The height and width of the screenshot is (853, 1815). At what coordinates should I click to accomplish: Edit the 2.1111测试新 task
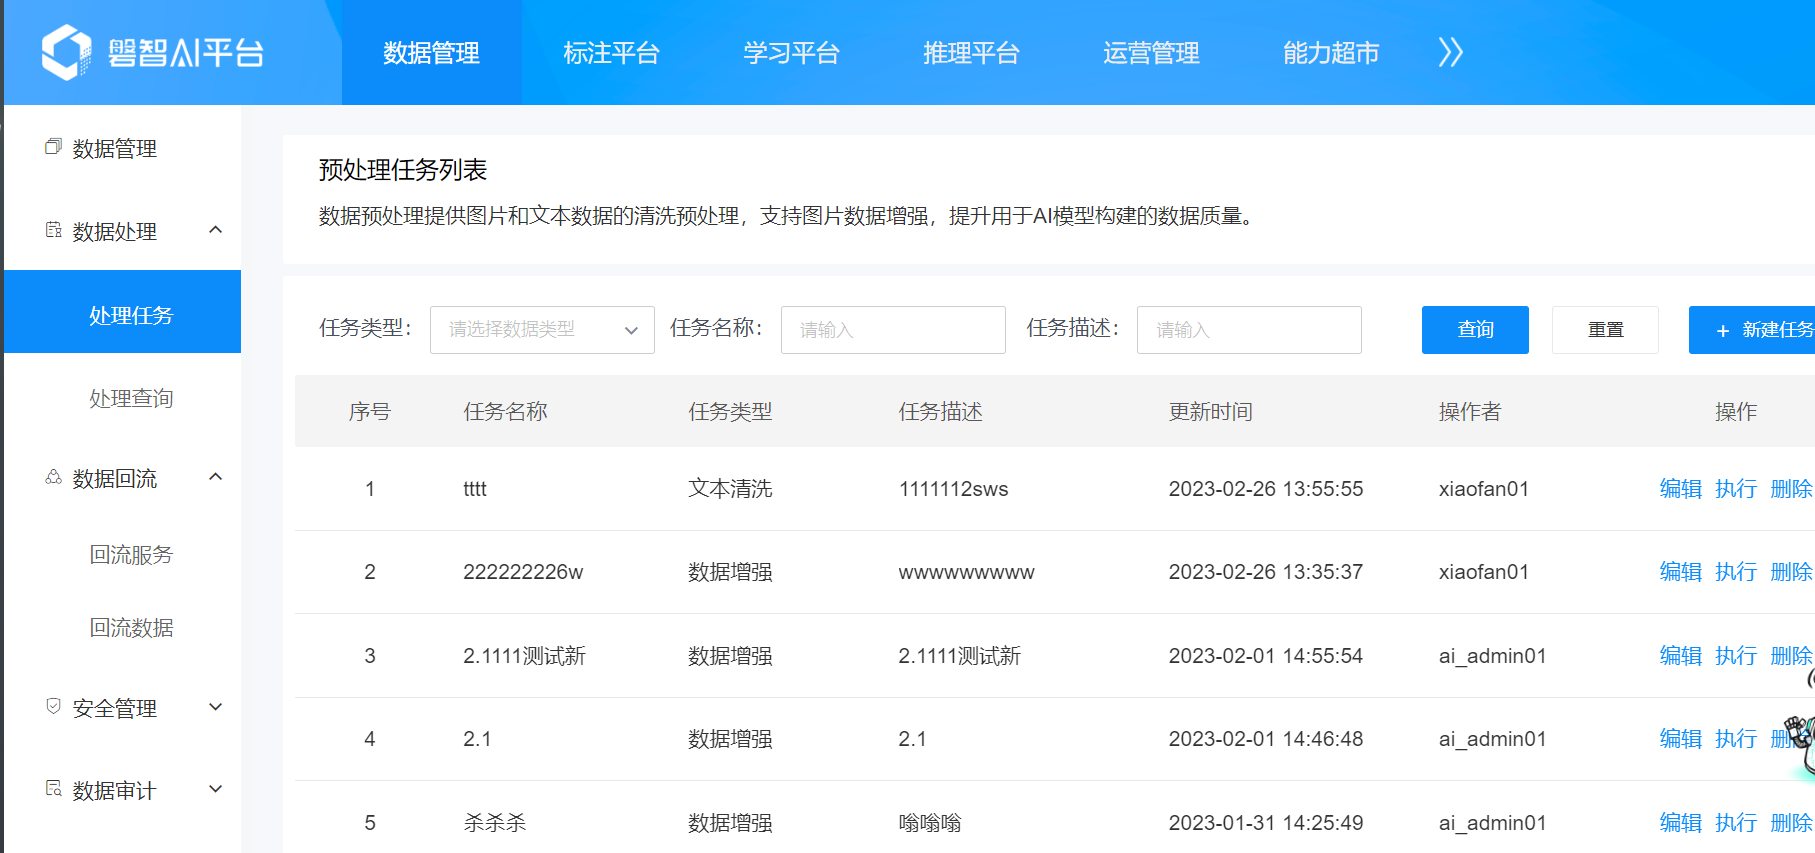1680,655
